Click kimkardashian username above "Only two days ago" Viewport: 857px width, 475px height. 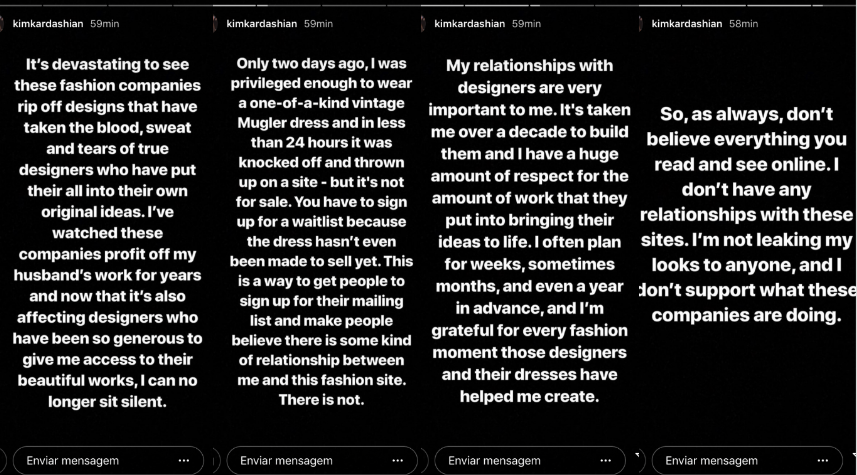click(262, 24)
